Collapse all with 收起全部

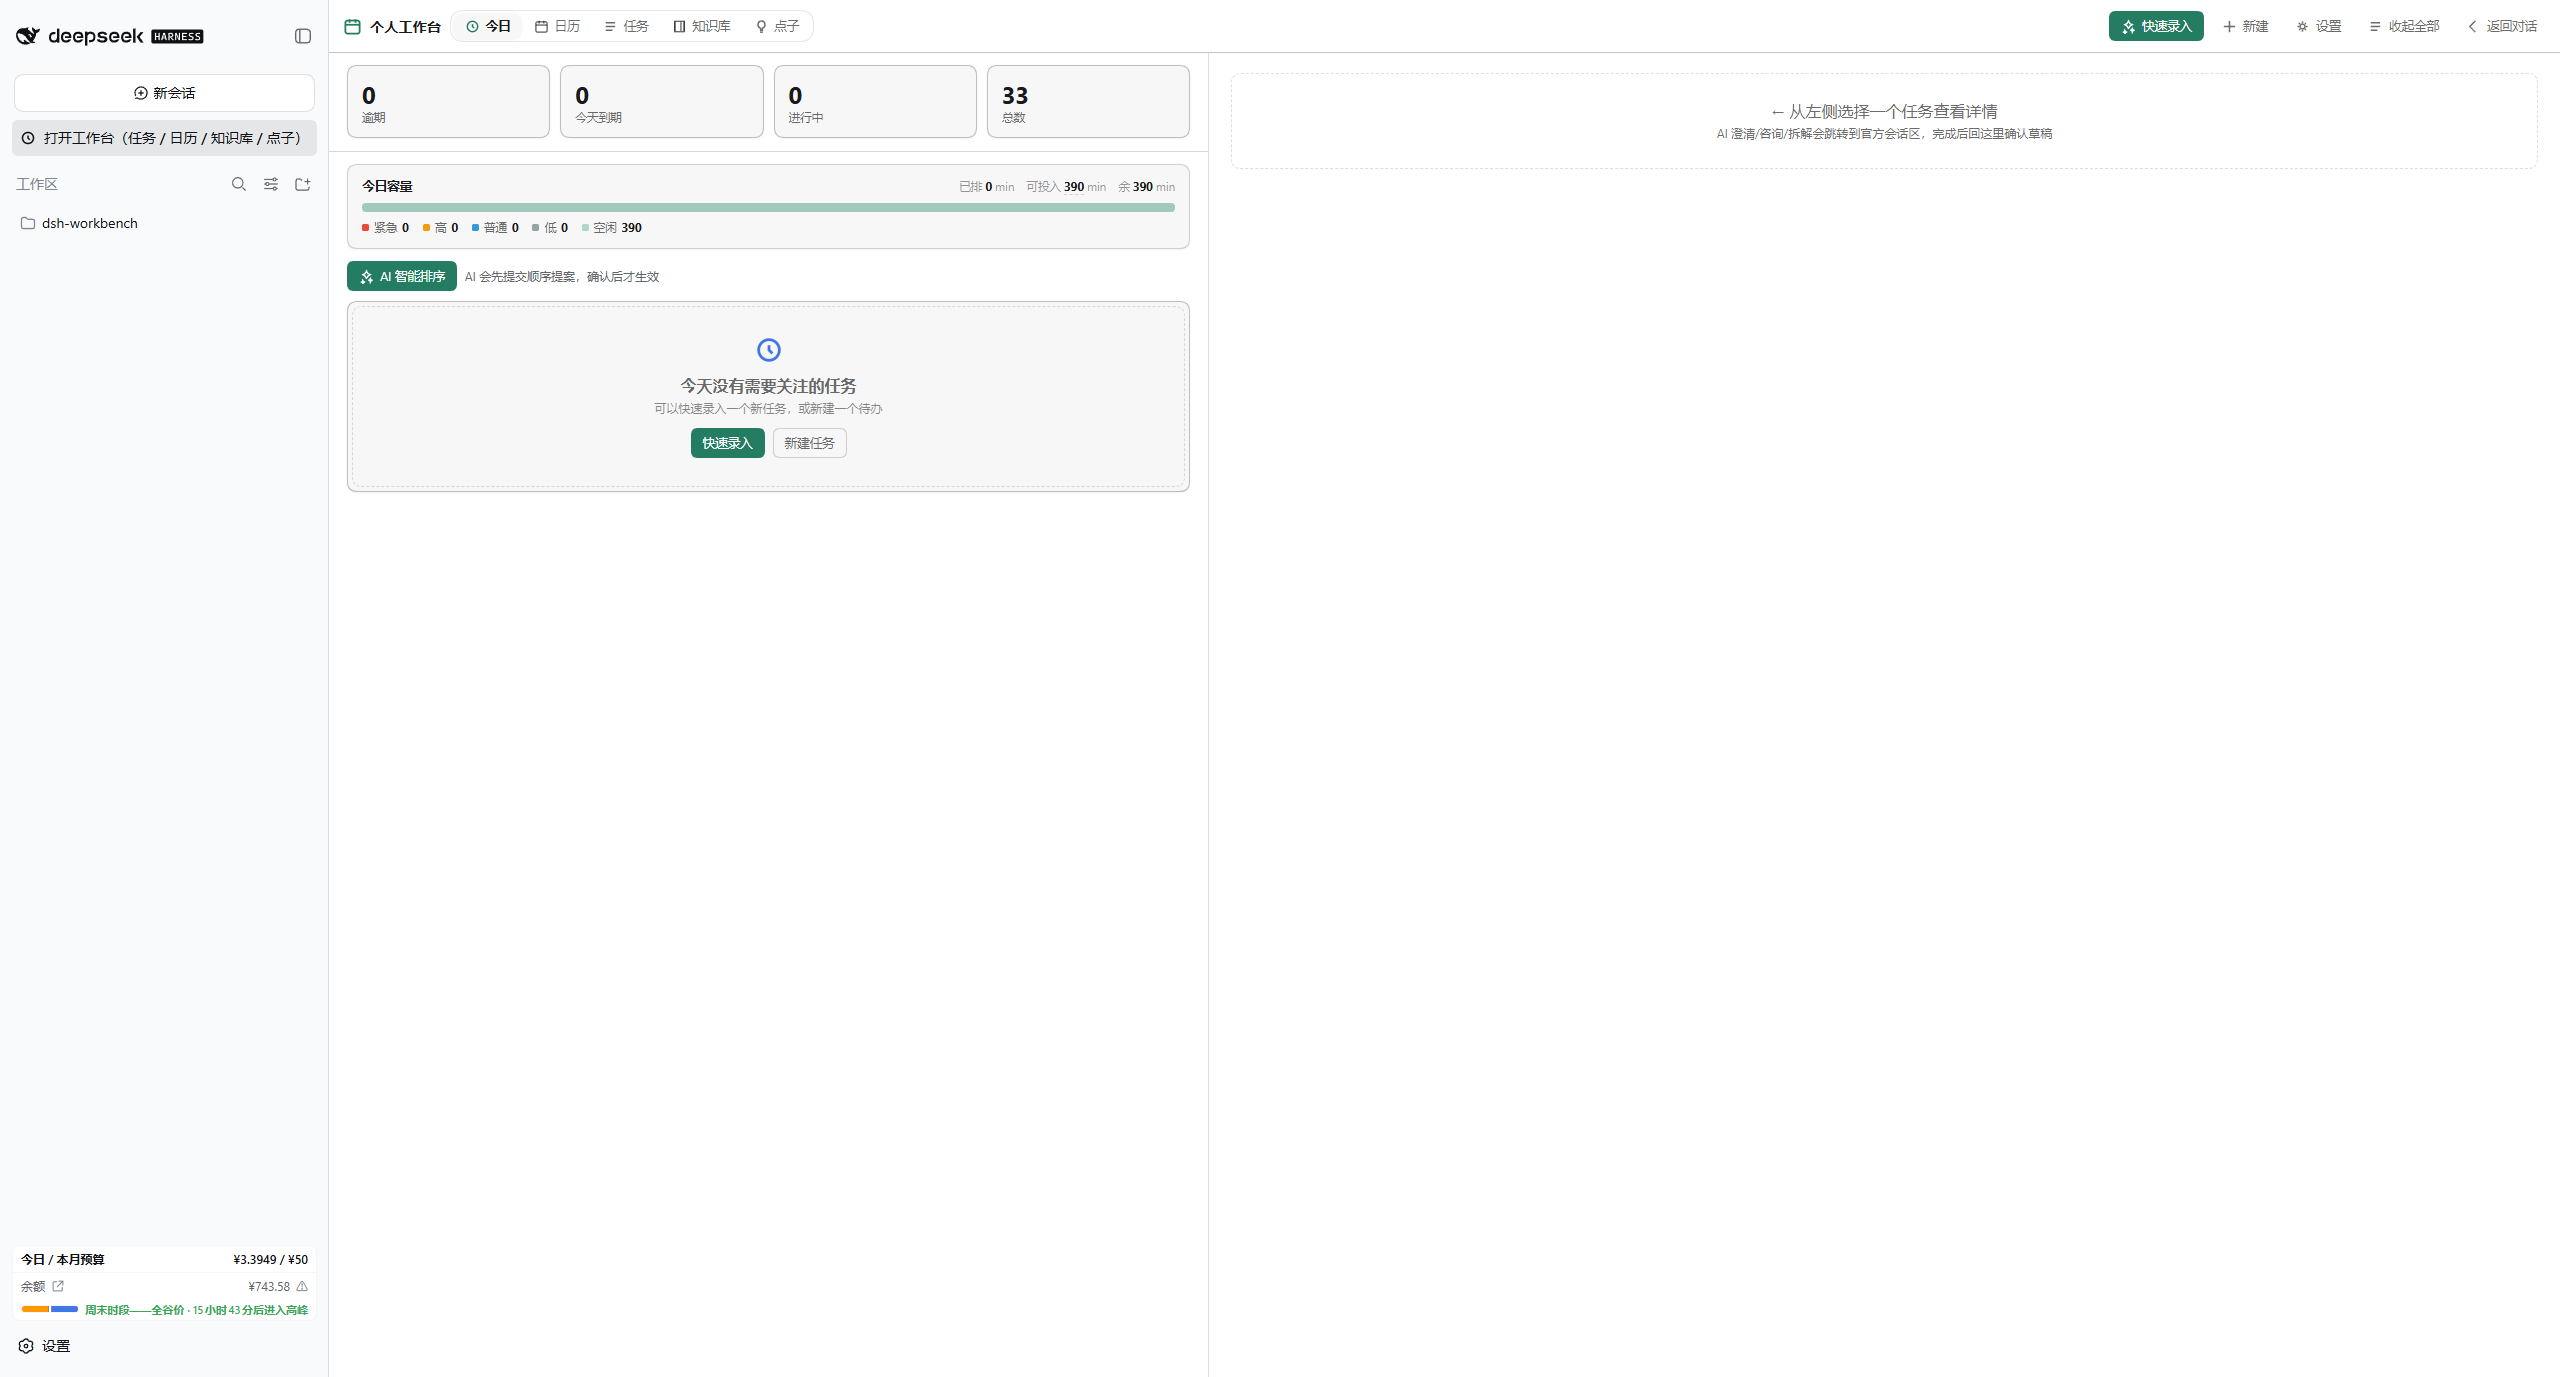click(2404, 26)
